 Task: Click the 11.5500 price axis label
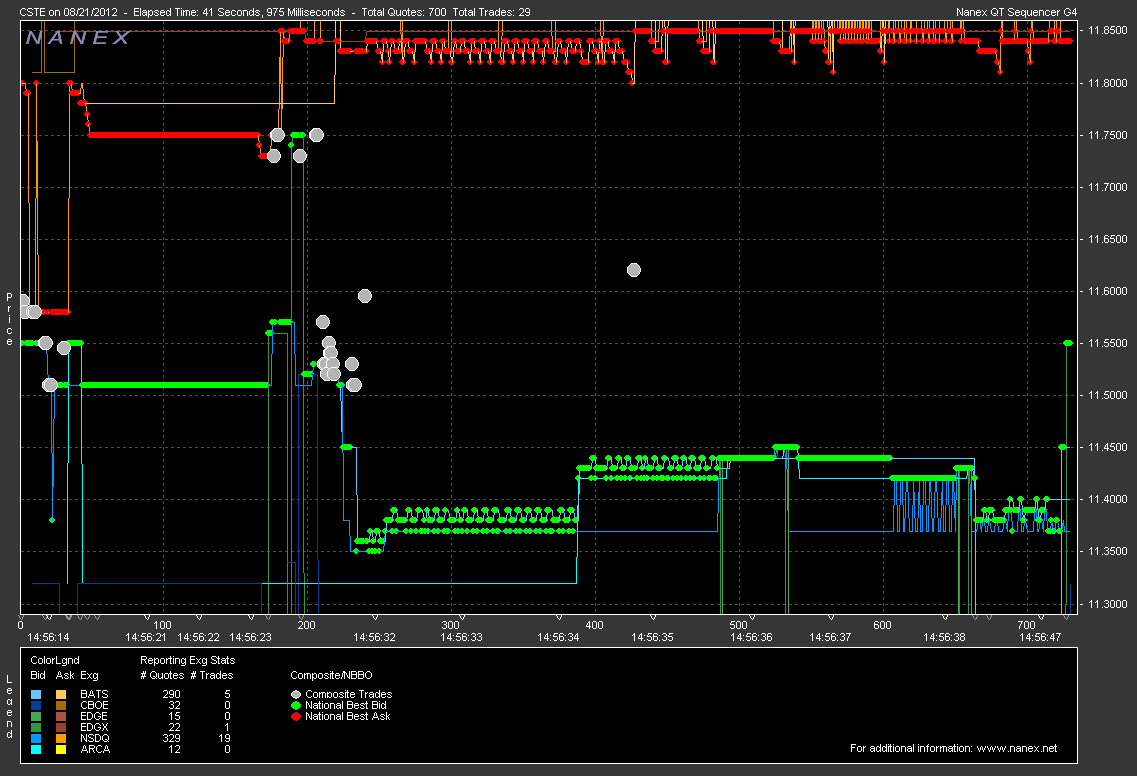coord(1108,344)
